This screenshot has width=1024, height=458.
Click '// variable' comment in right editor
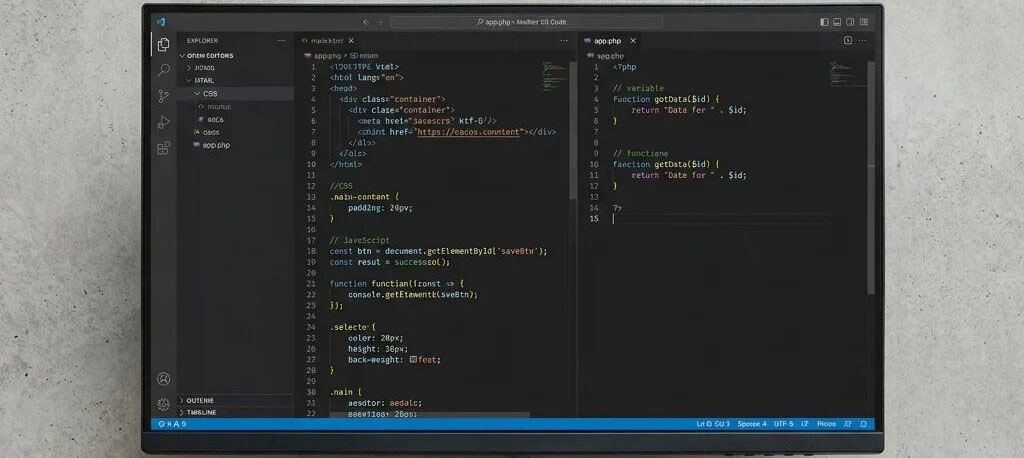click(x=638, y=88)
